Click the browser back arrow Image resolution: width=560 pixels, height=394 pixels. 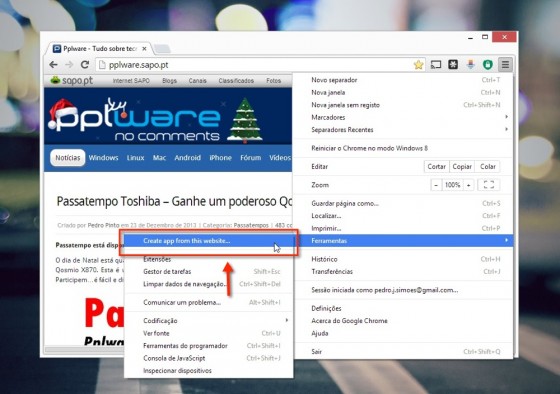[54, 65]
